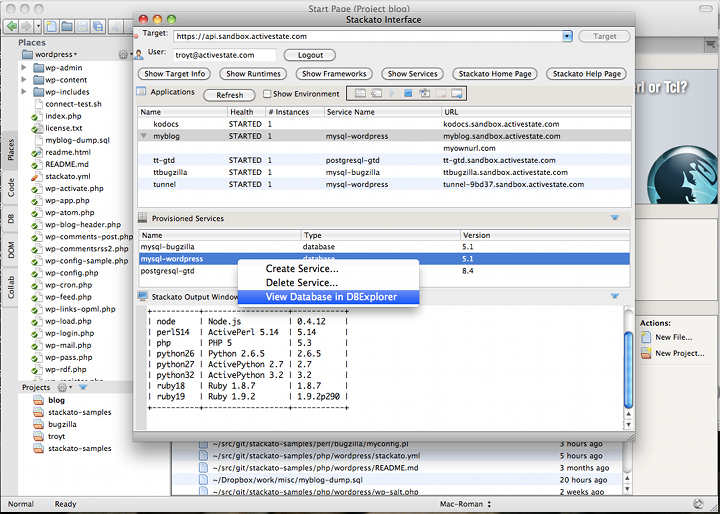Click the Stackato Output Window monitor icon
The image size is (720, 514).
pos(142,297)
